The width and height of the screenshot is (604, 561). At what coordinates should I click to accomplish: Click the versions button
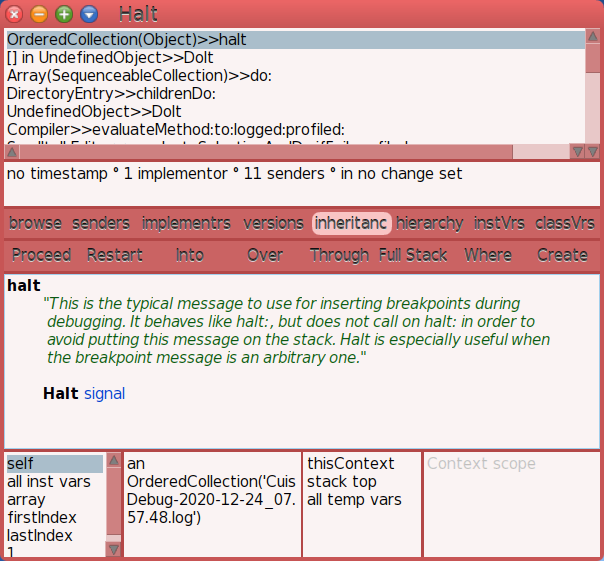[273, 223]
